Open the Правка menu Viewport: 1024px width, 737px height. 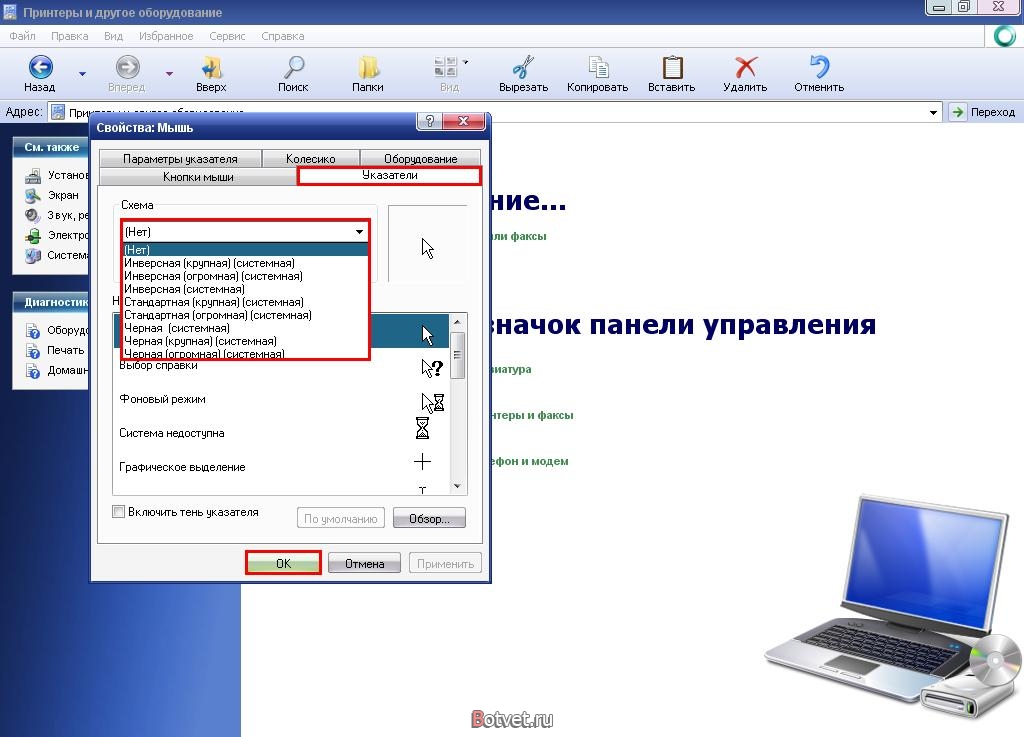click(x=69, y=36)
